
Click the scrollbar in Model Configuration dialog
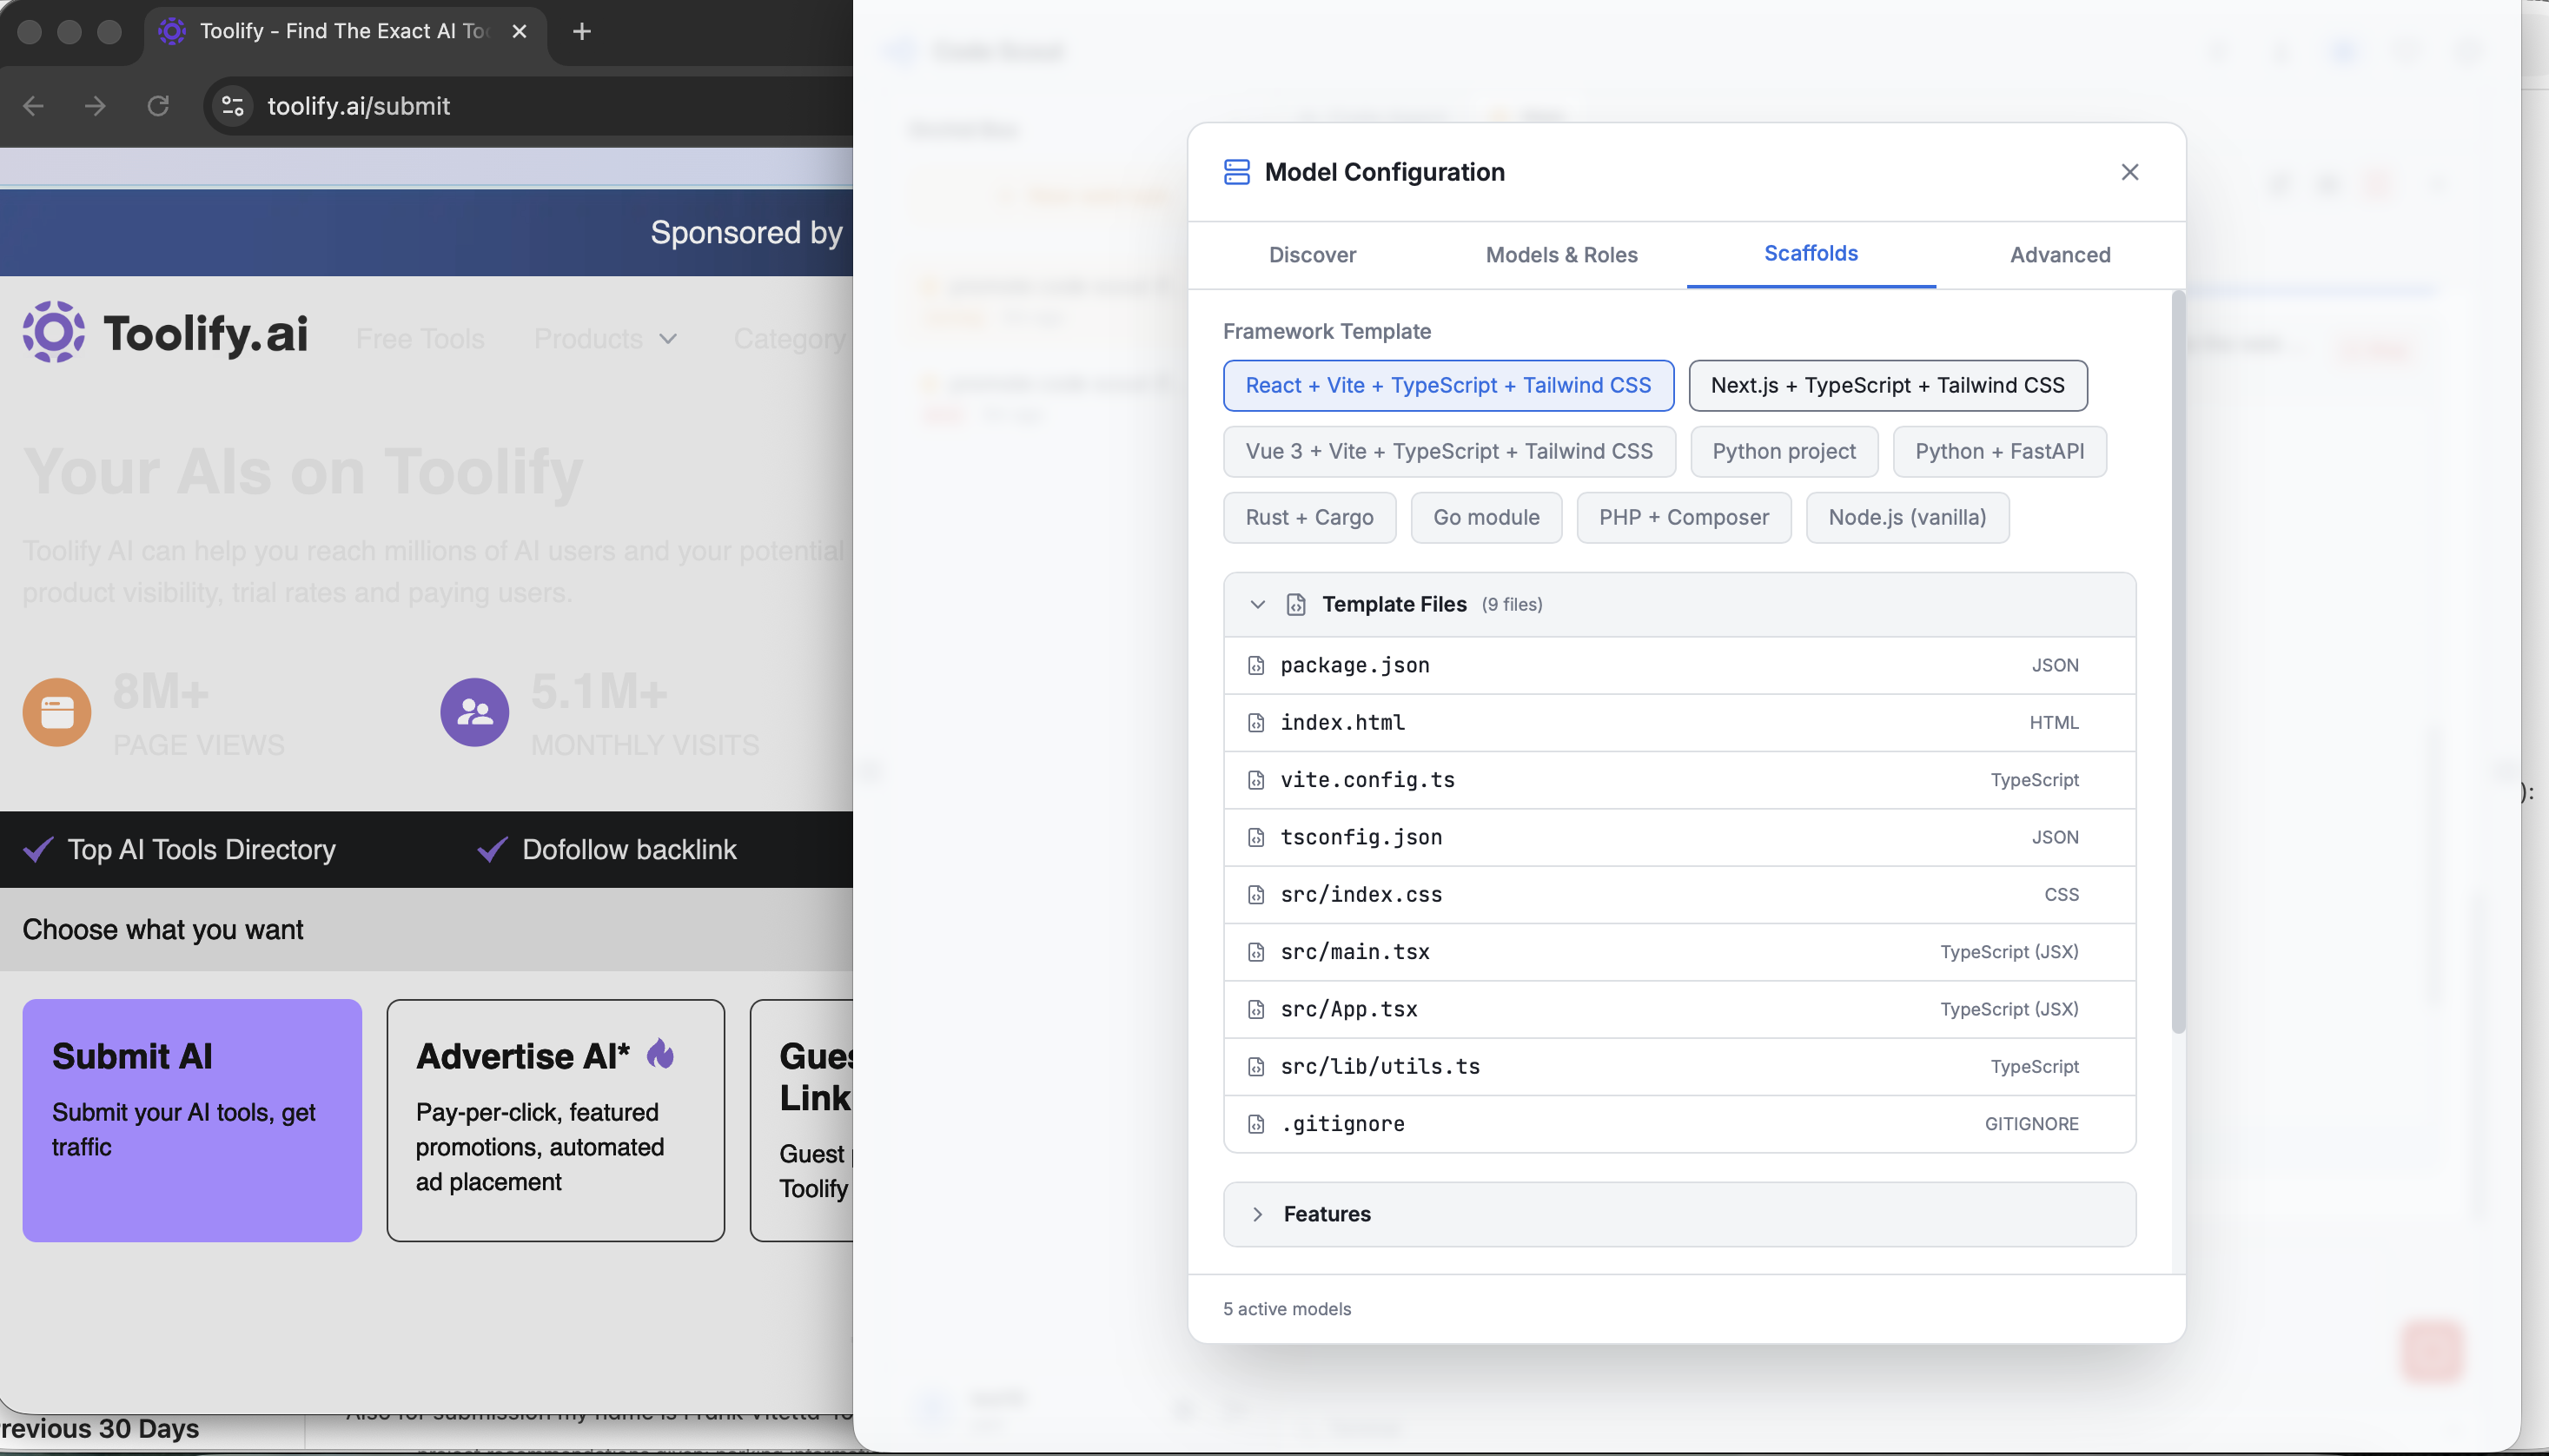coord(2177,662)
